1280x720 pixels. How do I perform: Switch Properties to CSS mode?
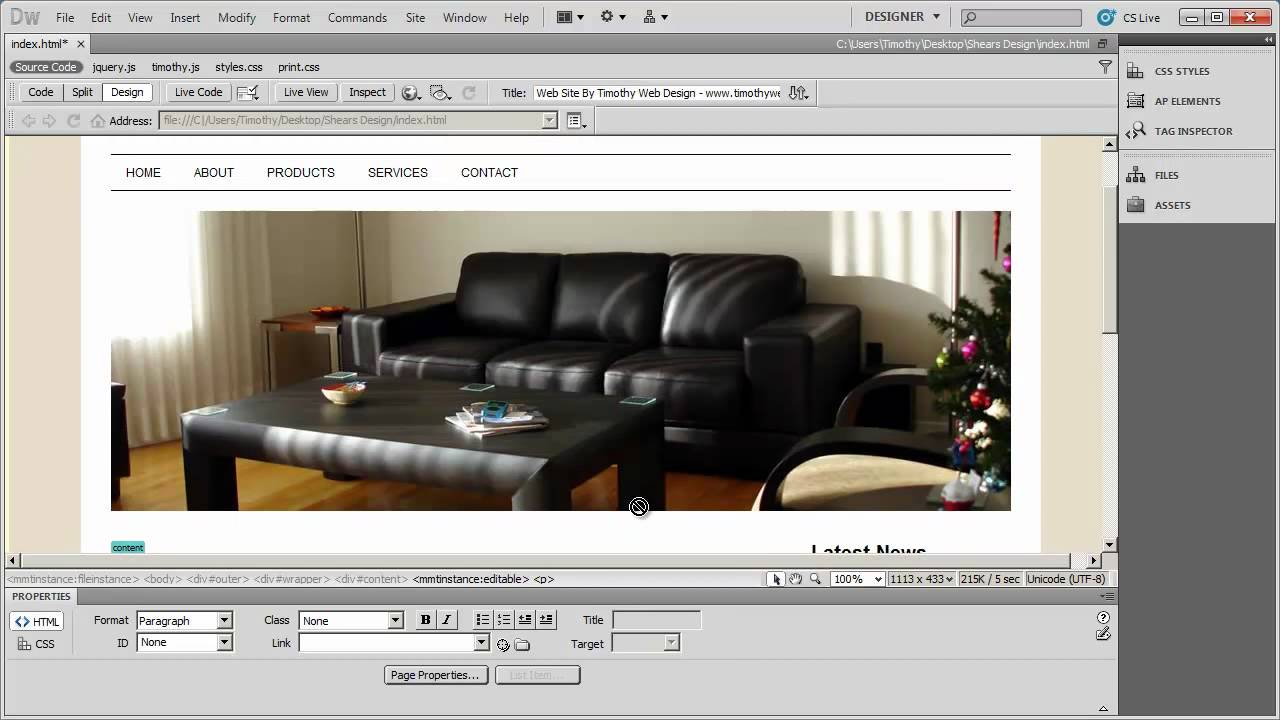pyautogui.click(x=37, y=644)
